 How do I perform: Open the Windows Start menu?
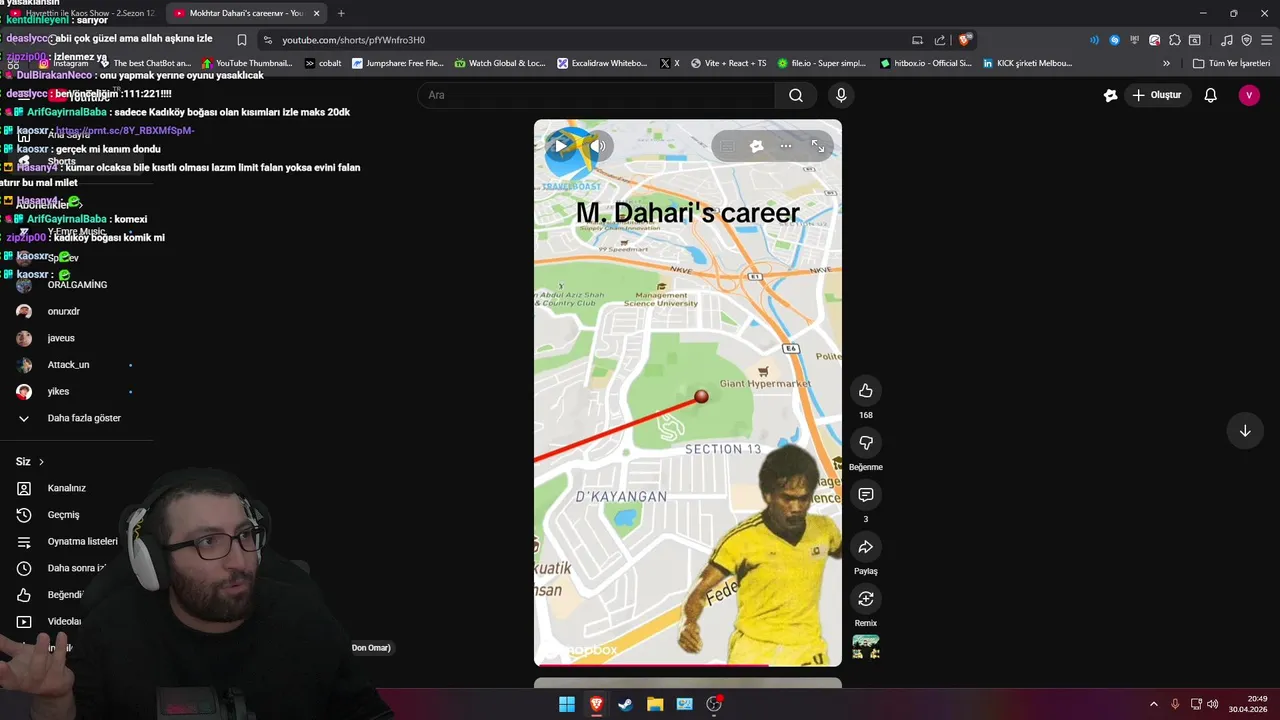click(x=567, y=704)
